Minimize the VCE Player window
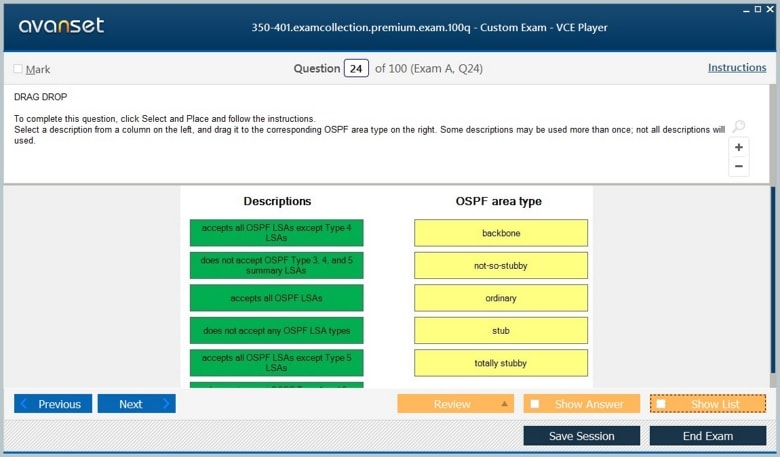 (x=746, y=8)
